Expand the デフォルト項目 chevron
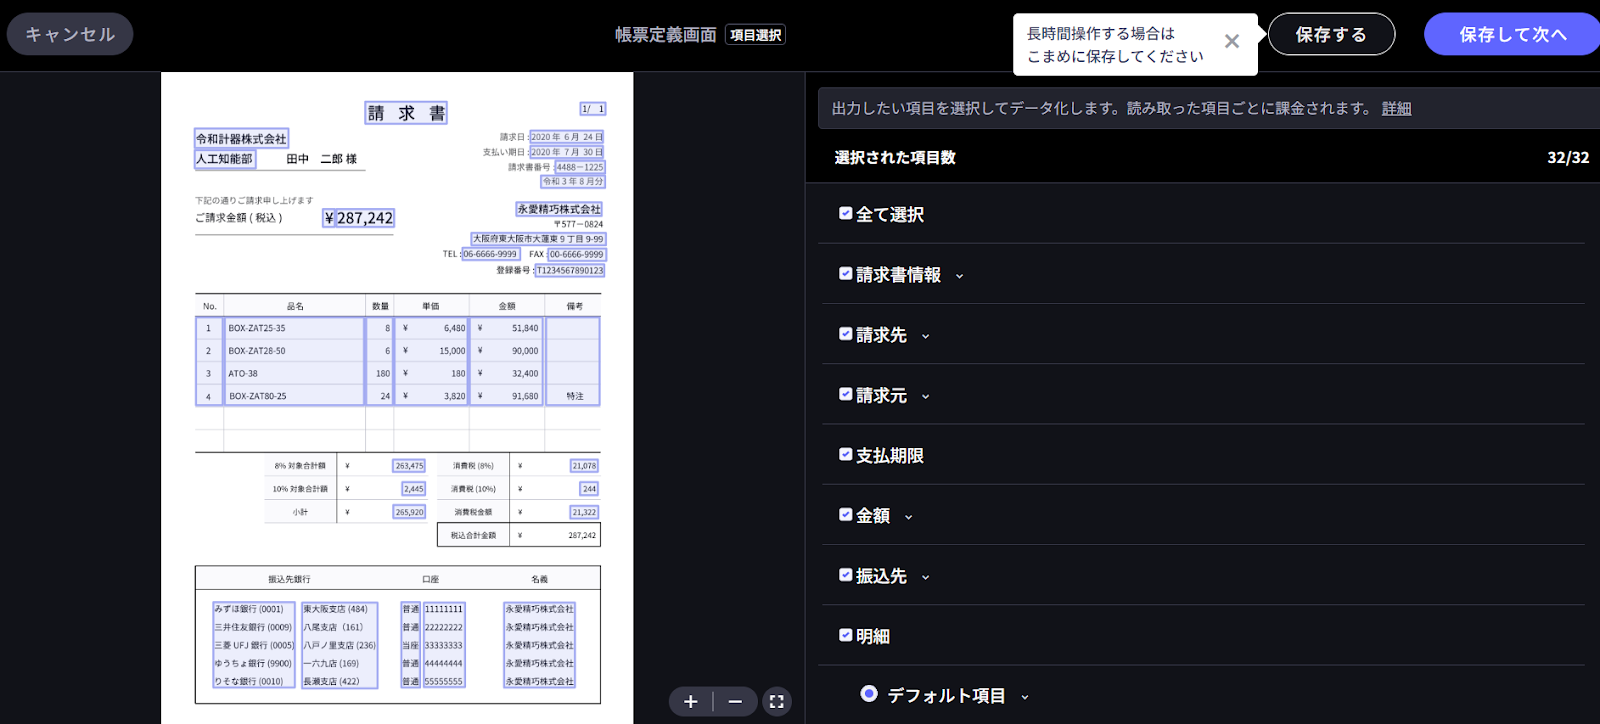The height and width of the screenshot is (724, 1600). [x=1024, y=698]
